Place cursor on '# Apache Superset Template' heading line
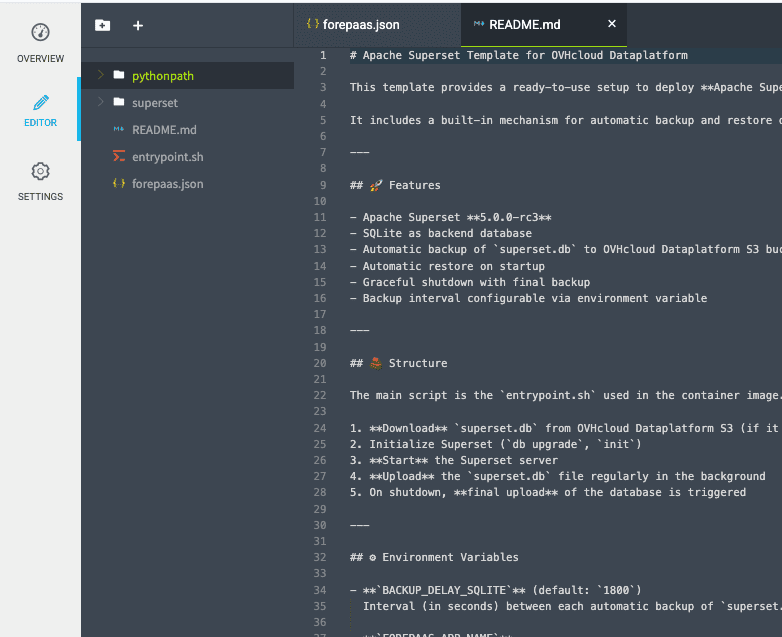The image size is (782, 637). click(x=519, y=55)
